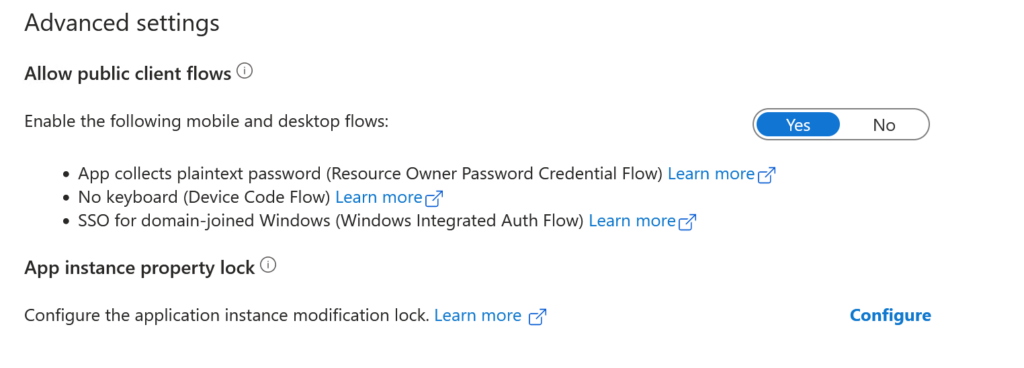Screen dimensions: 1024x368
Task: Click the Allow public client flows label
Action: [128, 74]
